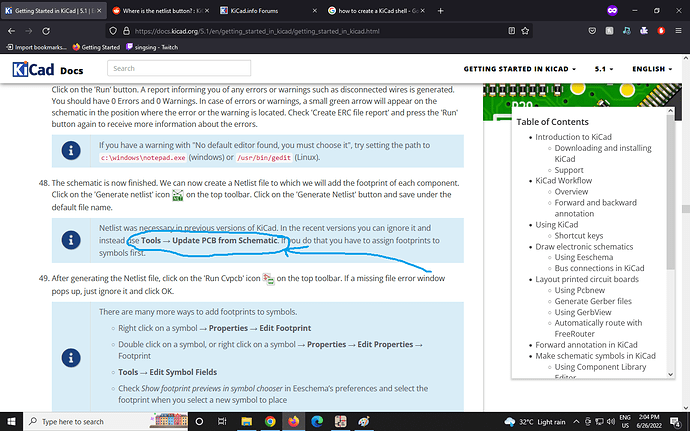Open Overview in table of contents

click(x=571, y=192)
